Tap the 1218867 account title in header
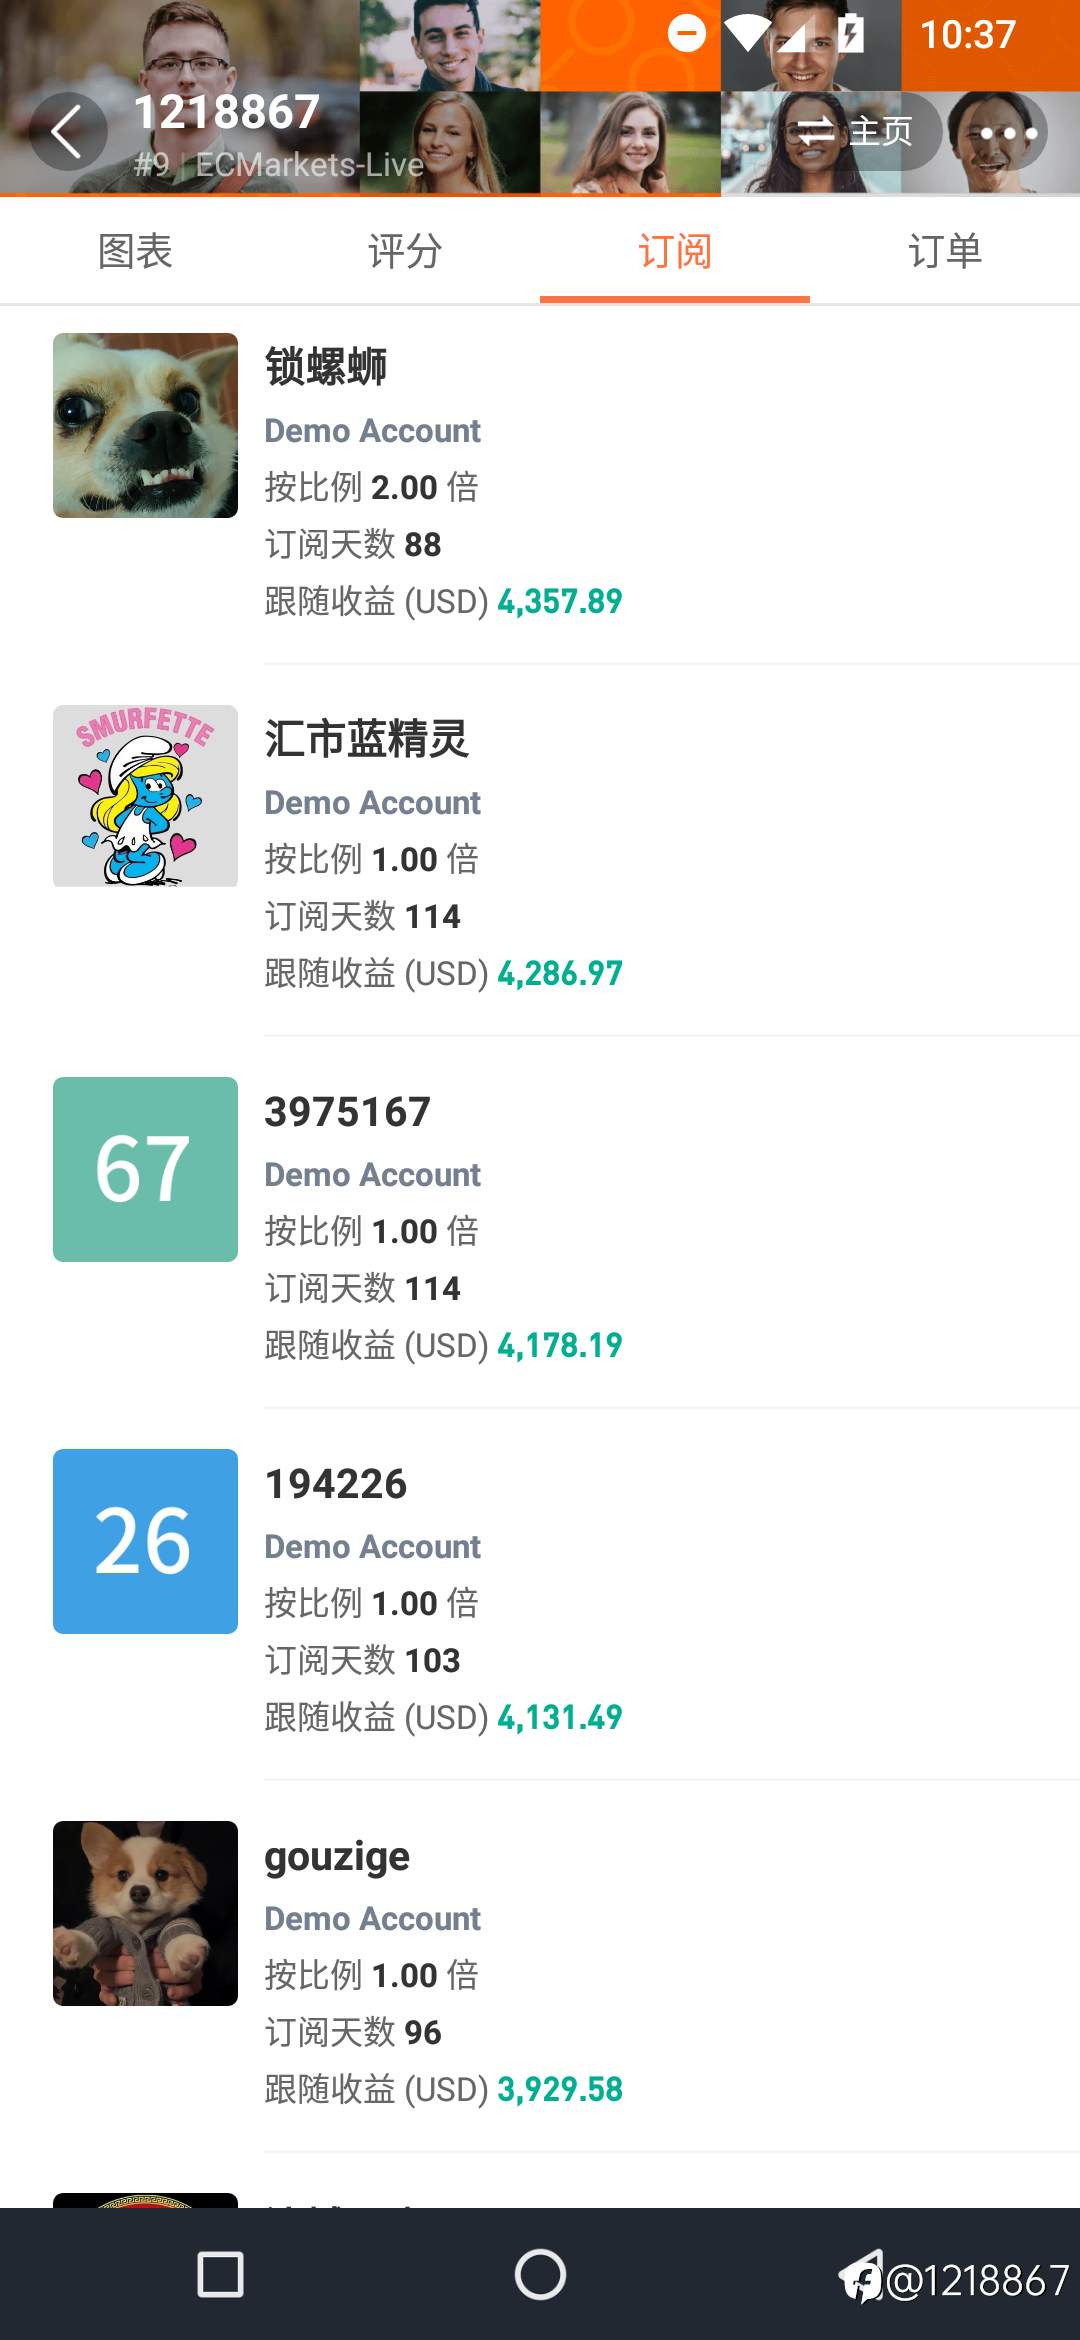Viewport: 1080px width, 2340px height. [227, 112]
